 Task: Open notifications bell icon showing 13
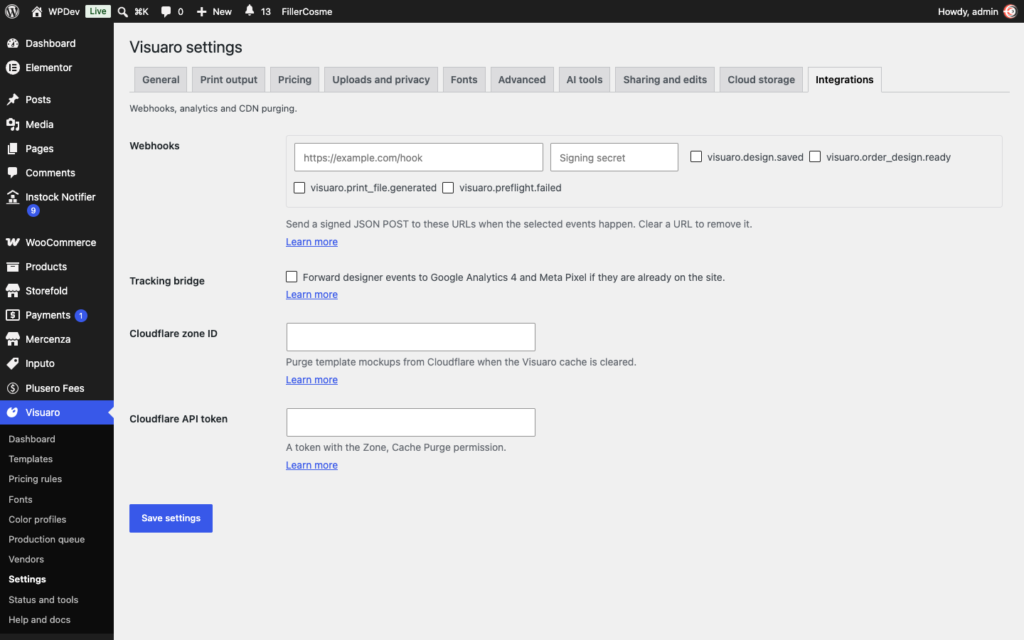[x=249, y=11]
